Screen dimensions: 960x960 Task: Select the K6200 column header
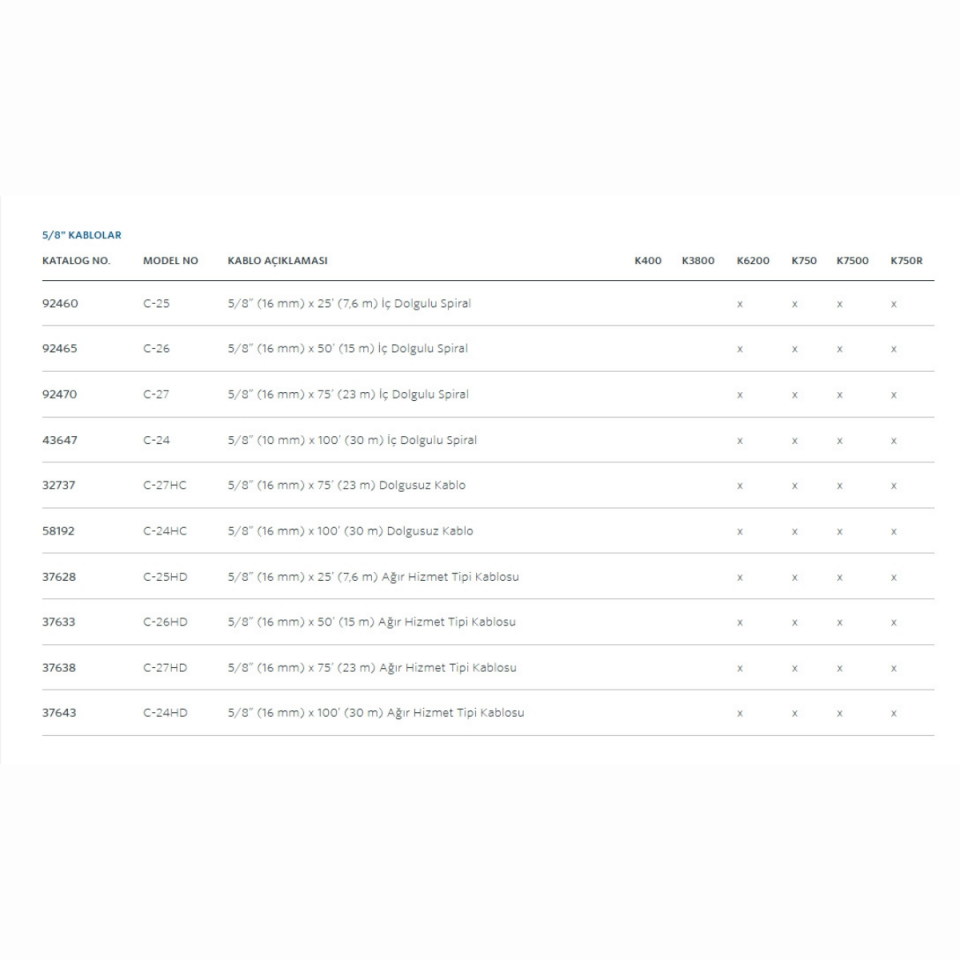coord(753,261)
